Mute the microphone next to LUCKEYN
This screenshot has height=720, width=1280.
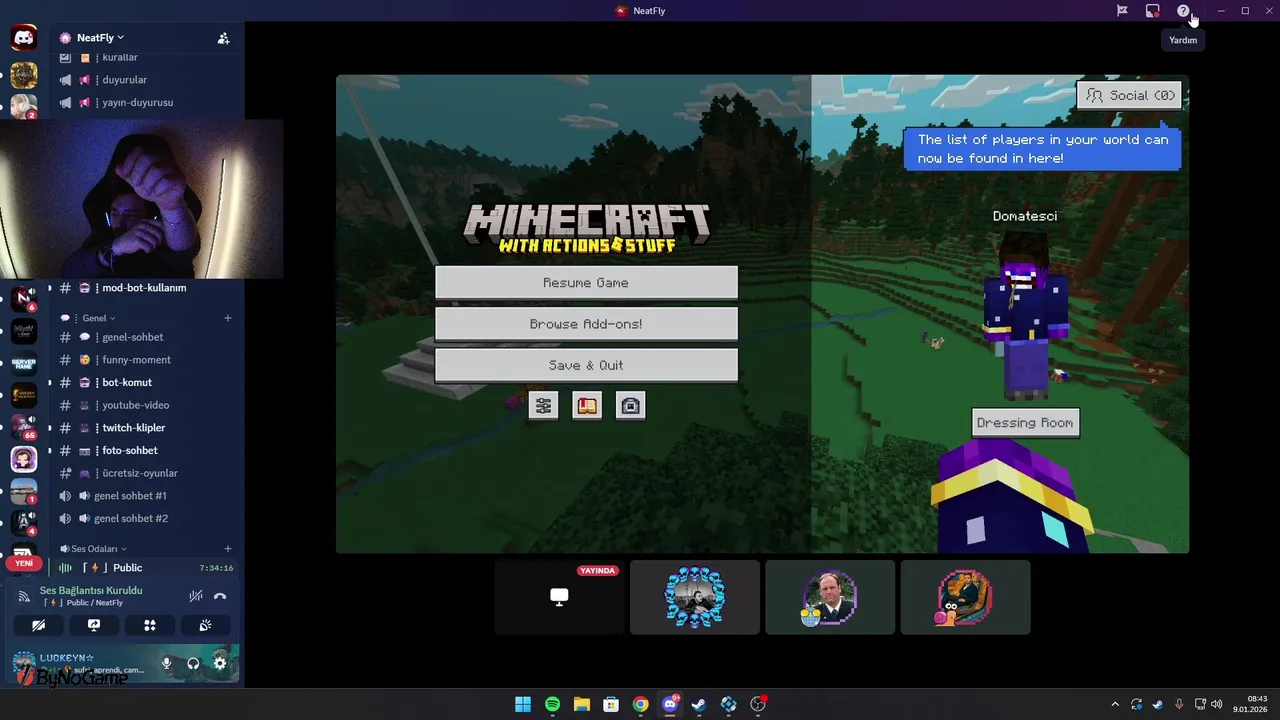(x=167, y=663)
